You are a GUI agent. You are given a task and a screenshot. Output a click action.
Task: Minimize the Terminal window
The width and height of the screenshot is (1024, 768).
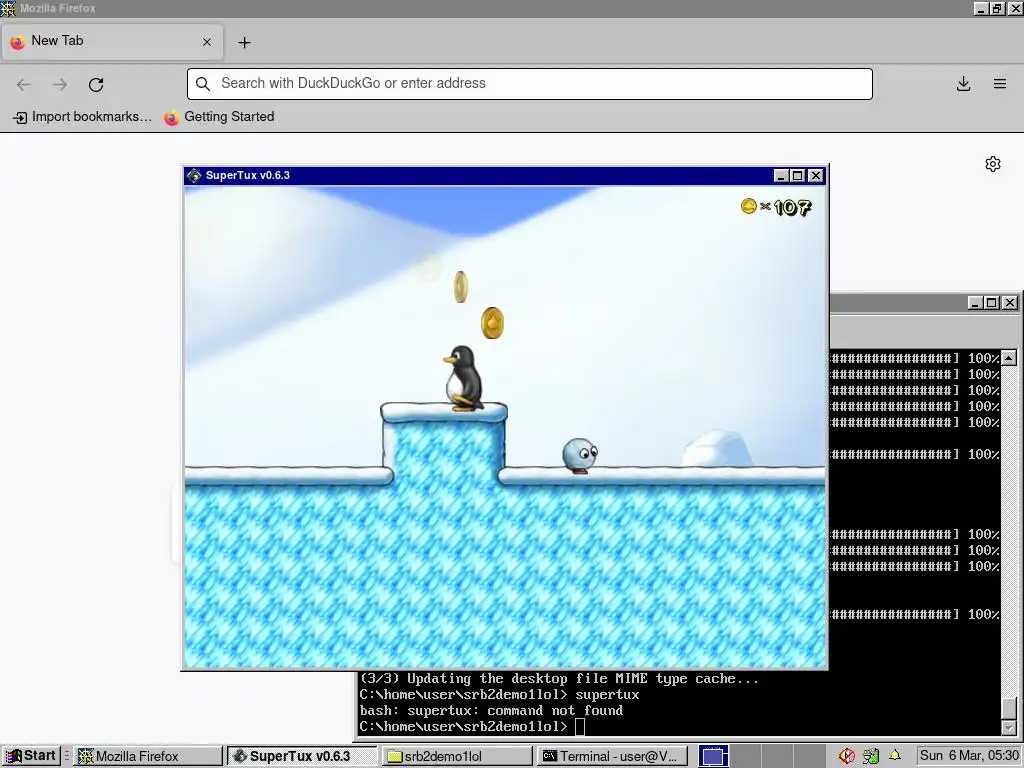(975, 302)
